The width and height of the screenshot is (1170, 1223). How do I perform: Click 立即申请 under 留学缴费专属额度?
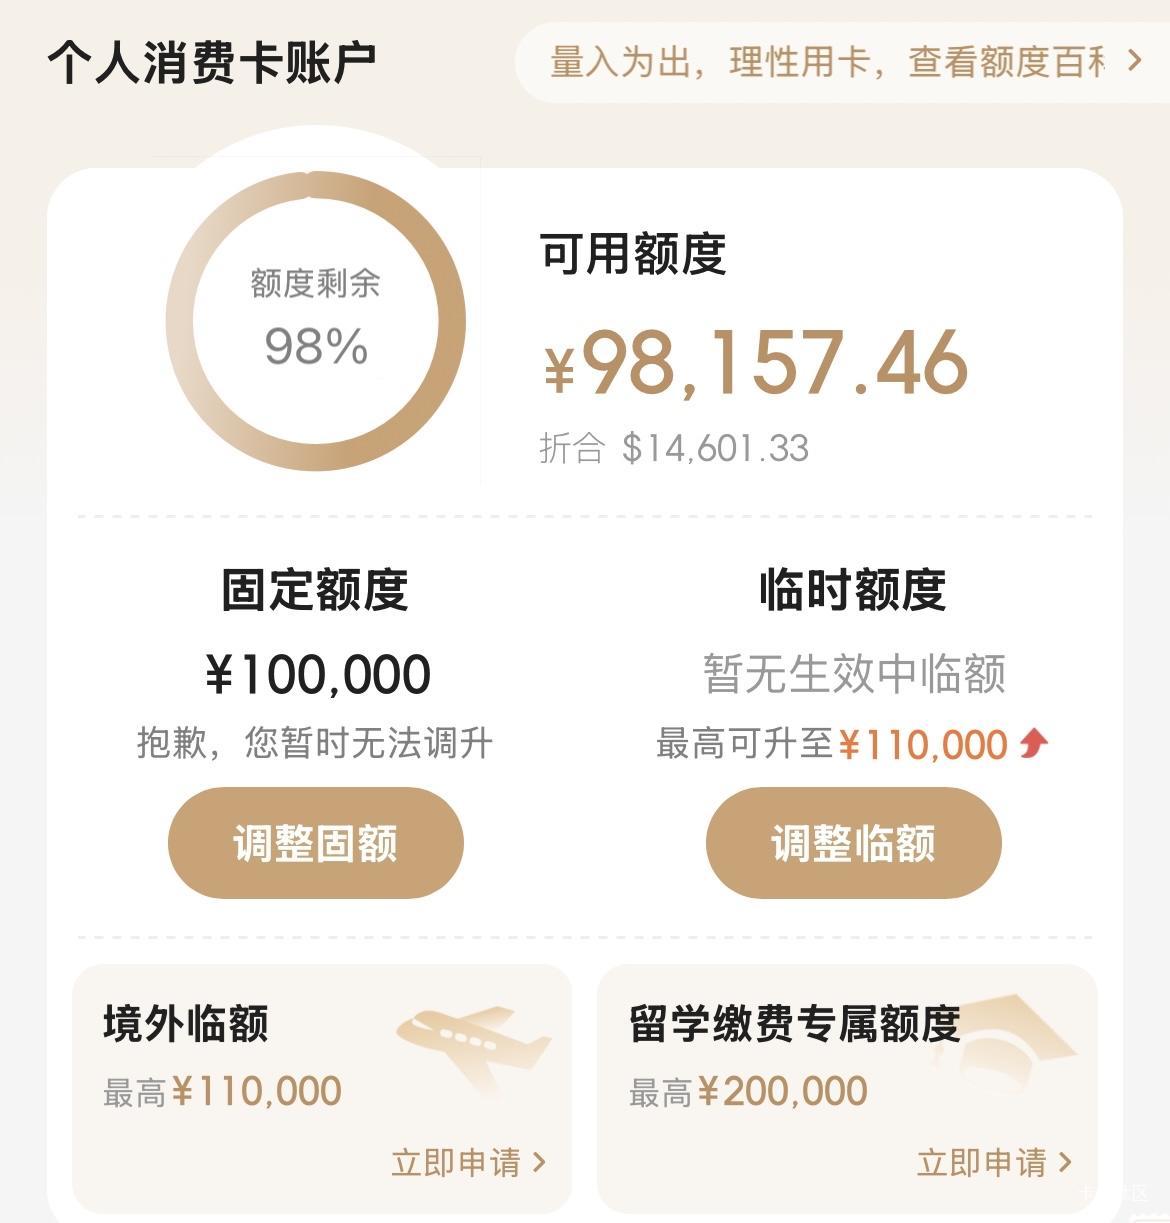981,1162
